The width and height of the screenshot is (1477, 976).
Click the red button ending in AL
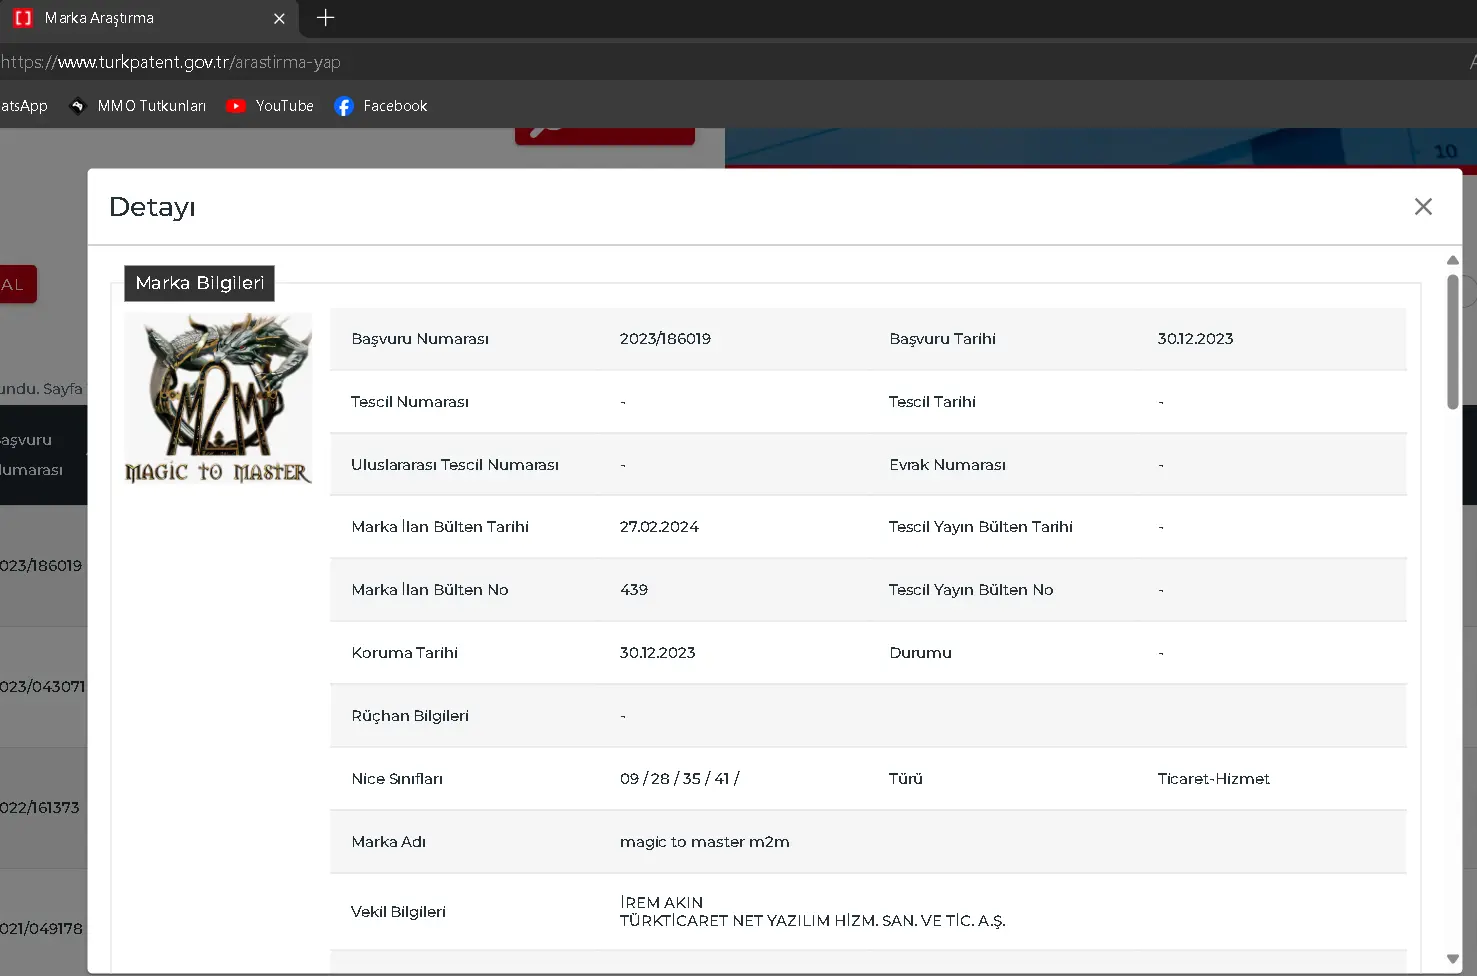(17, 285)
